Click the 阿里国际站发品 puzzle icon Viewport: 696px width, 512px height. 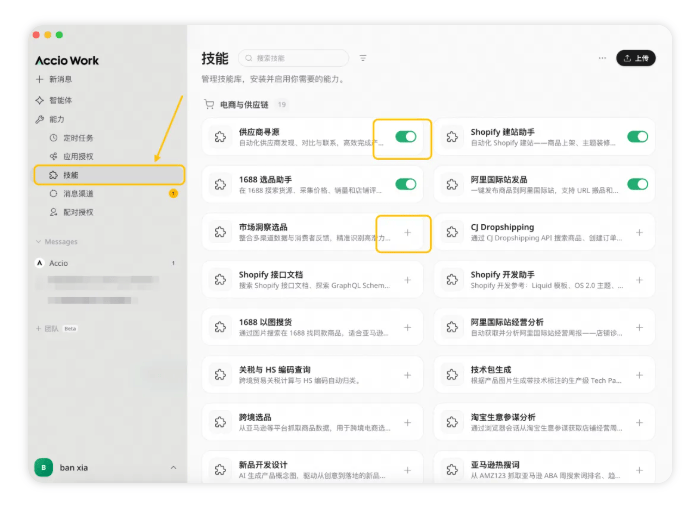(452, 184)
